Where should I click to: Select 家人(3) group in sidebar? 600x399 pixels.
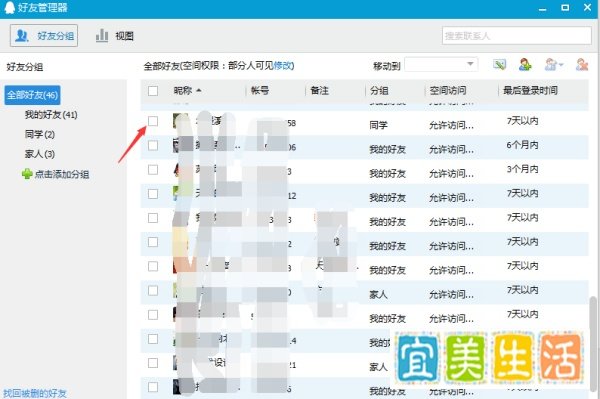click(x=39, y=154)
